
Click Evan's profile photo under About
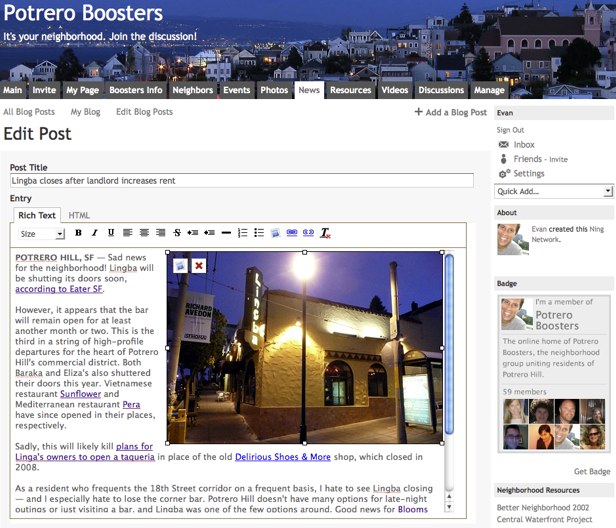(x=512, y=239)
